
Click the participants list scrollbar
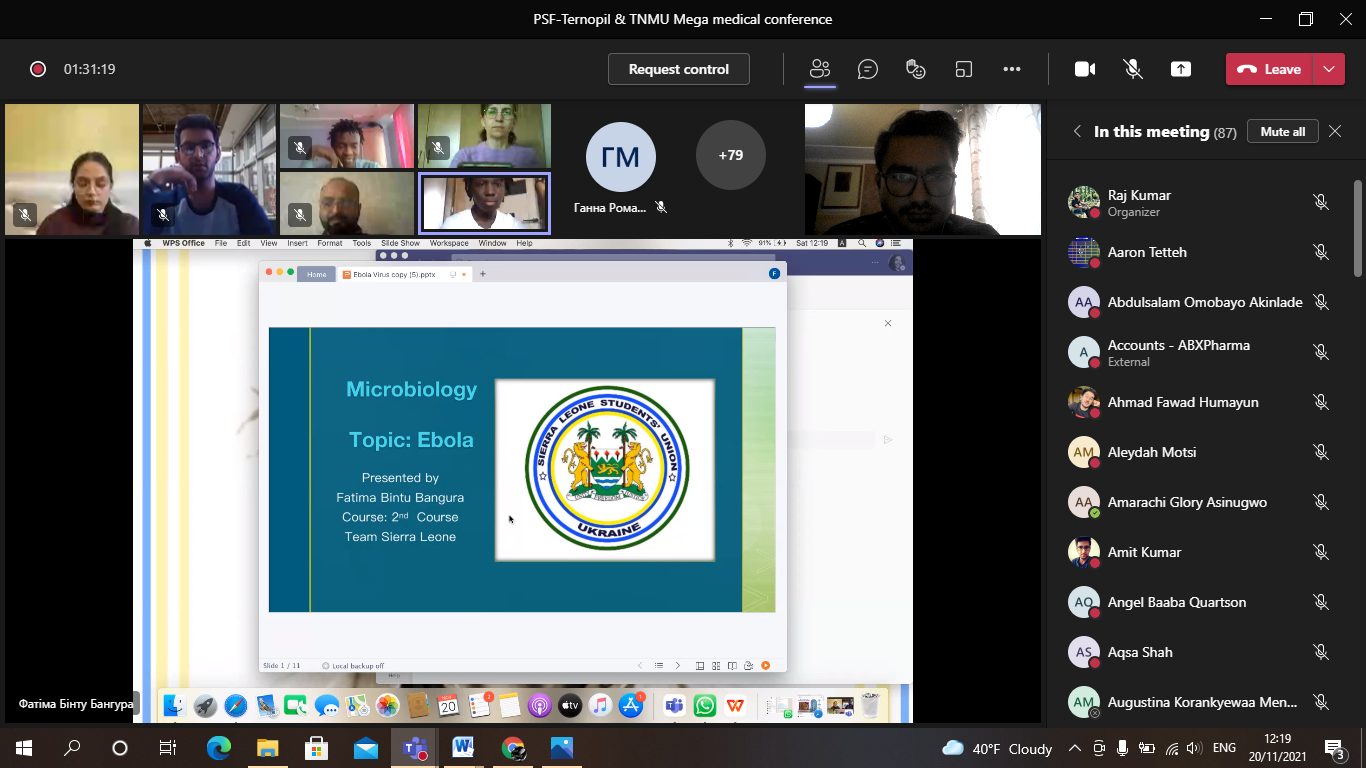click(x=1357, y=230)
